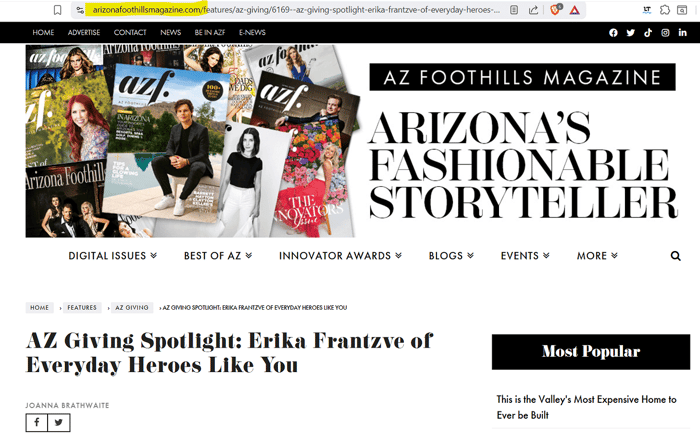Open the Valley's Most Expensive Home article
This screenshot has height=434, width=700.
click(x=586, y=406)
